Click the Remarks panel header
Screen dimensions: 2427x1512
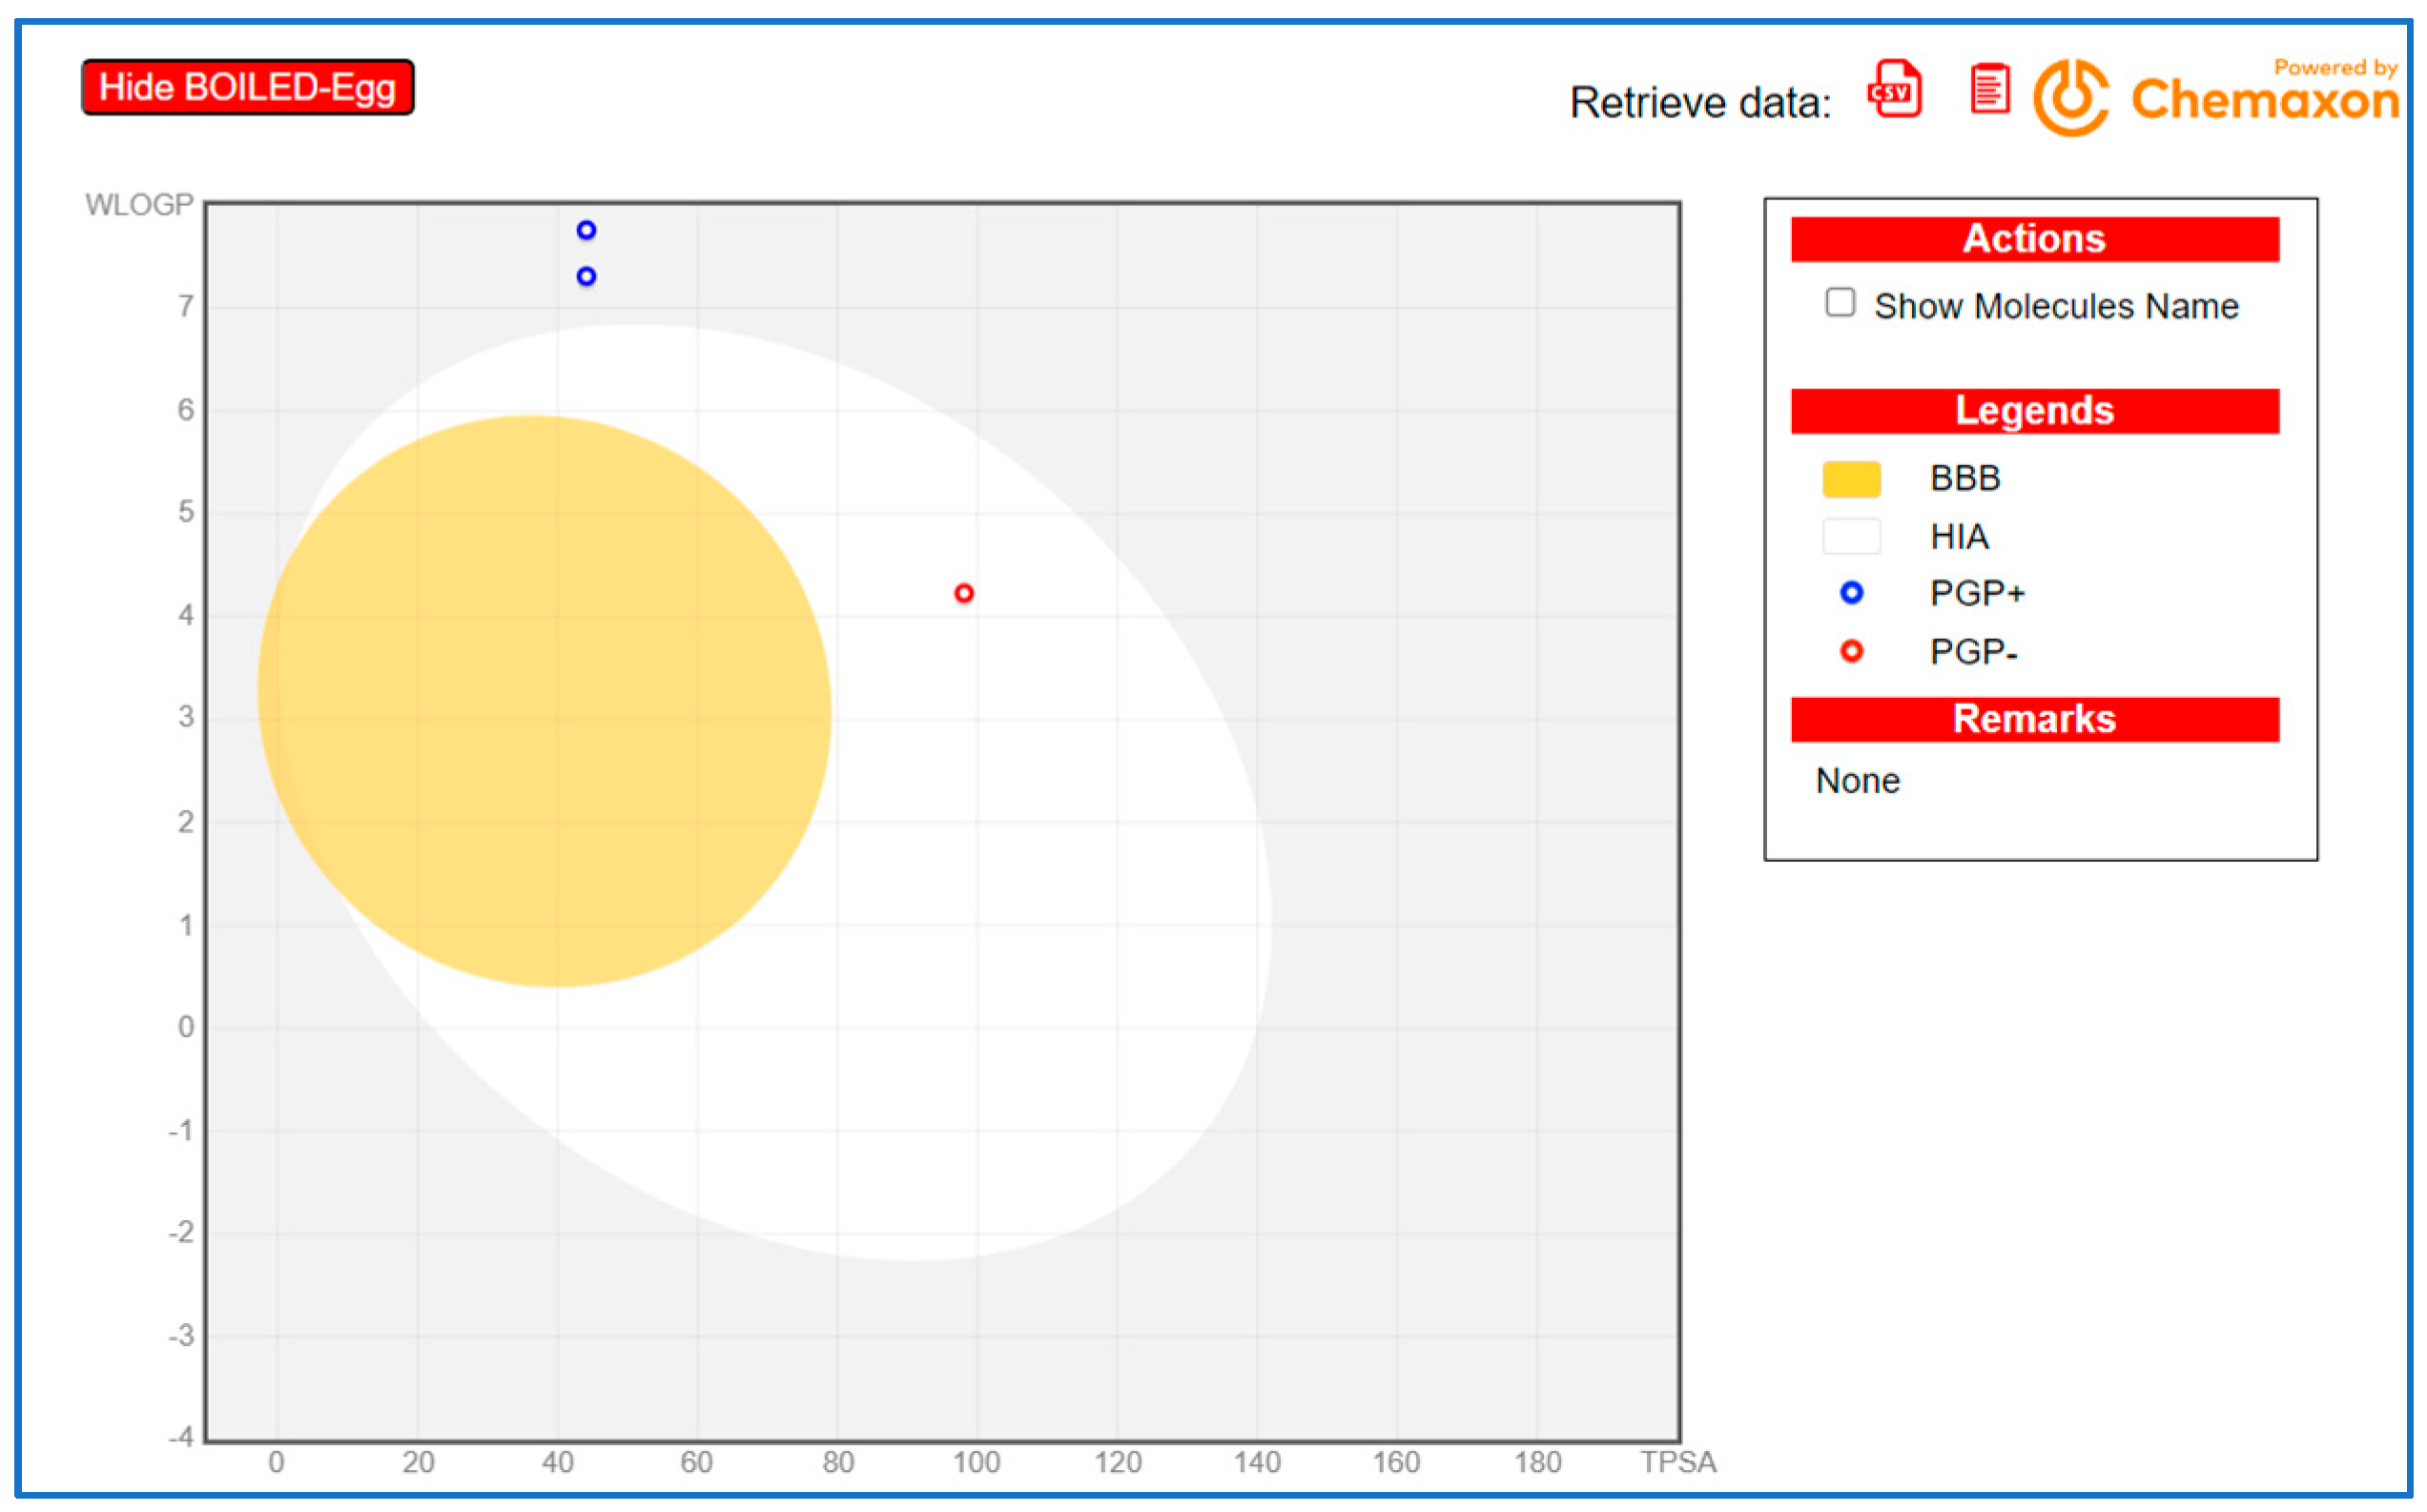click(x=2035, y=720)
